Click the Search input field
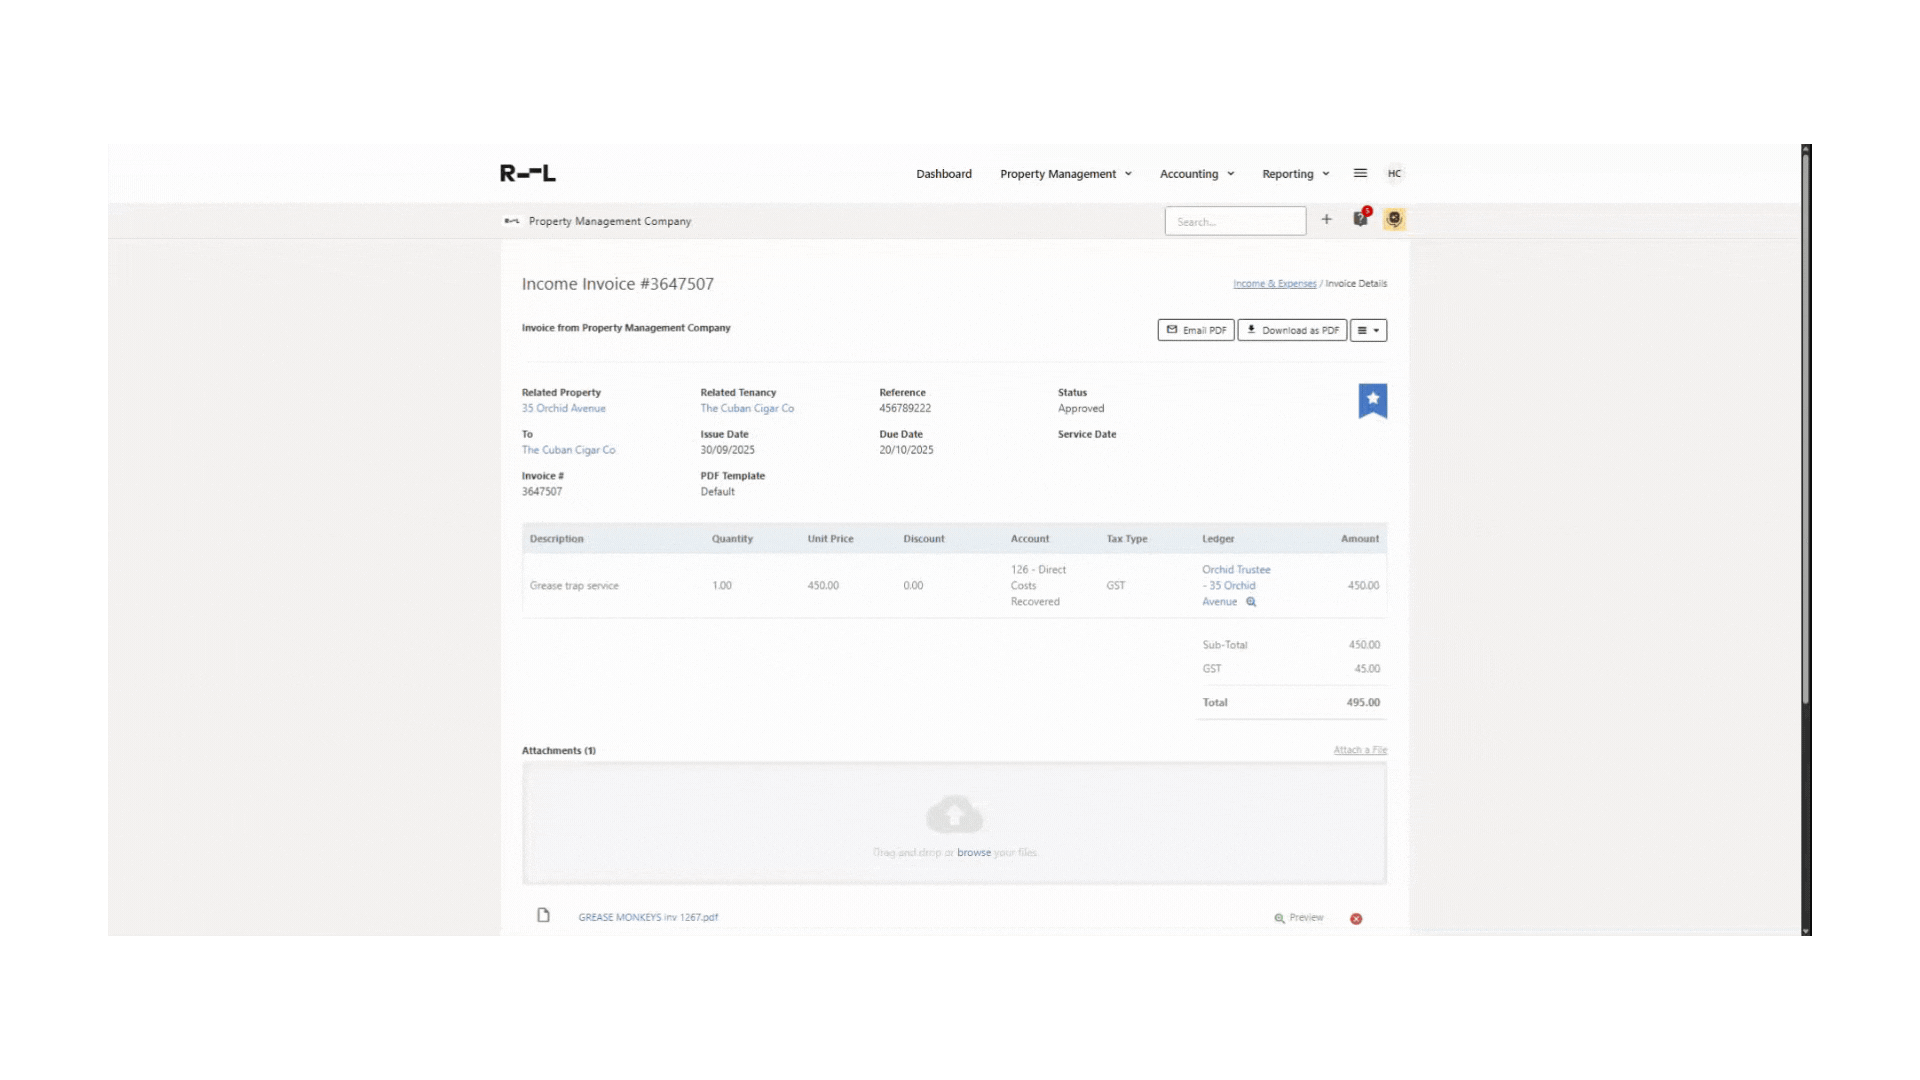The height and width of the screenshot is (1080, 1920). pos(1235,221)
